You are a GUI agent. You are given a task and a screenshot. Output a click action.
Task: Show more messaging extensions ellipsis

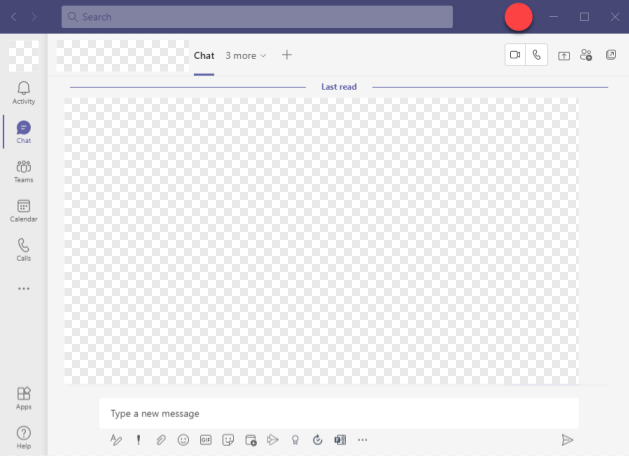pyautogui.click(x=362, y=440)
